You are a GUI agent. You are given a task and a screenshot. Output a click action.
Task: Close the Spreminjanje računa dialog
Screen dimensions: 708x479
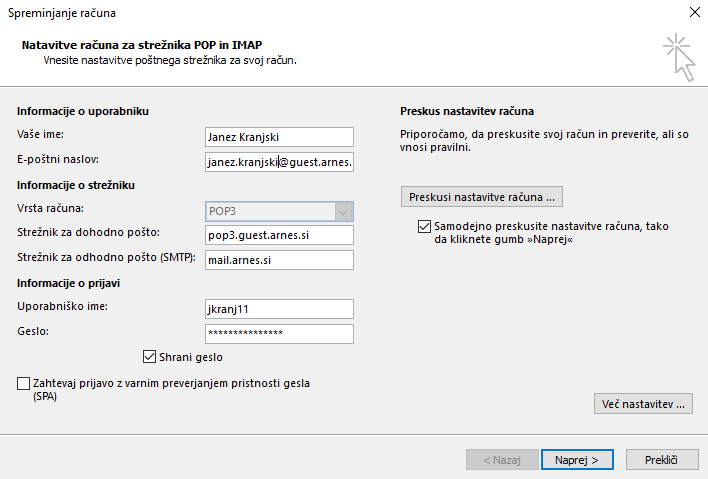tap(695, 12)
